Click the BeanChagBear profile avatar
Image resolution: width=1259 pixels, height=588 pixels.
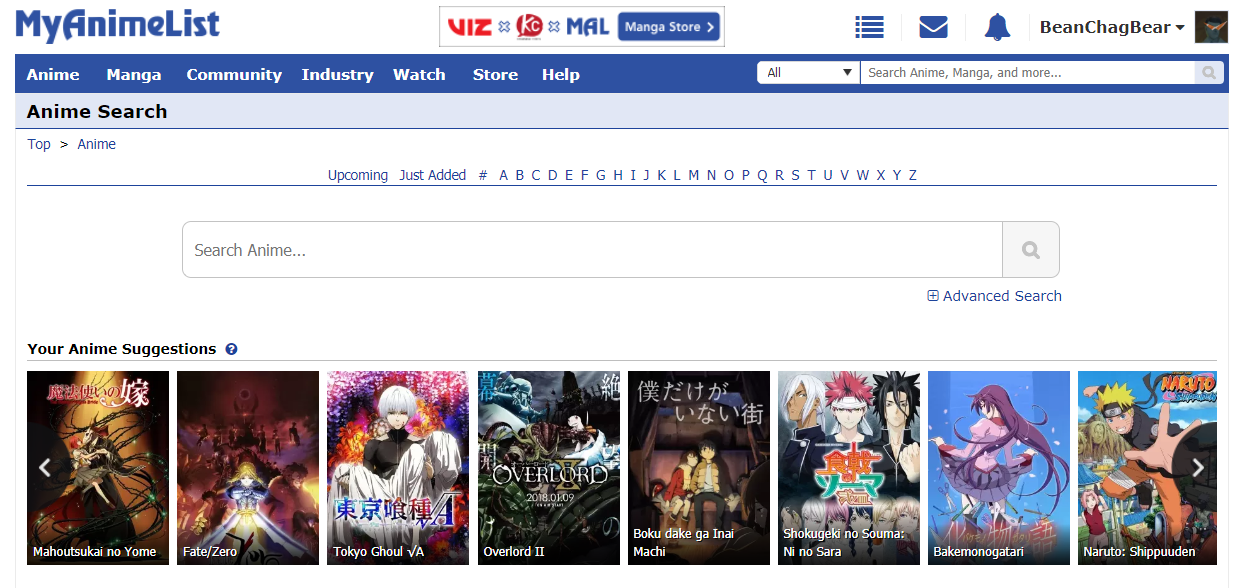click(x=1211, y=27)
